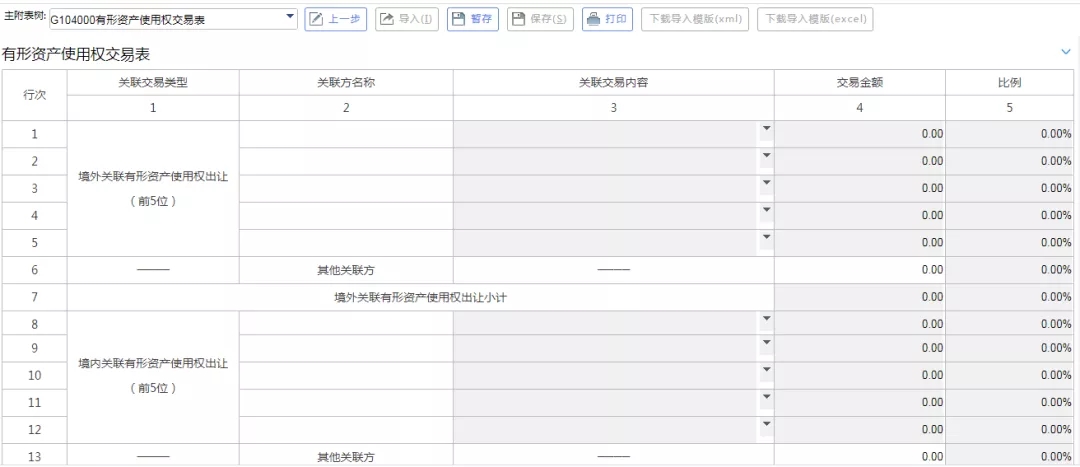Collapse the 有形资产使用权交易表 section chevron
This screenshot has height=467, width=1080.
click(x=1065, y=52)
